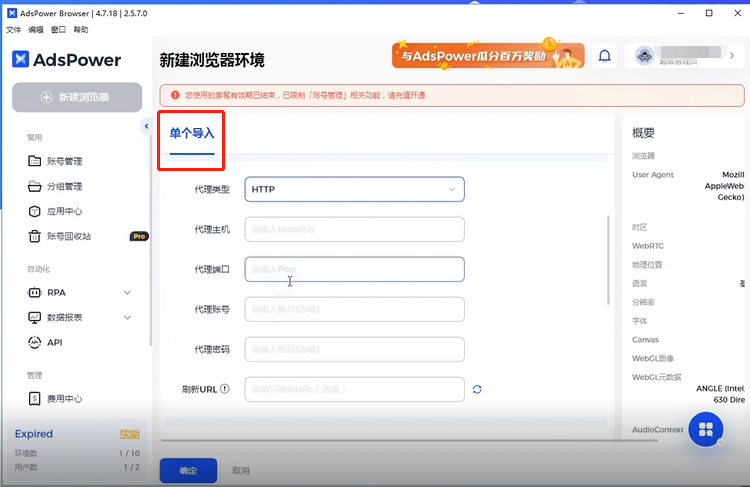The image size is (750, 487).
Task: Click the AdsPower logo in sidebar
Action: tap(66, 60)
